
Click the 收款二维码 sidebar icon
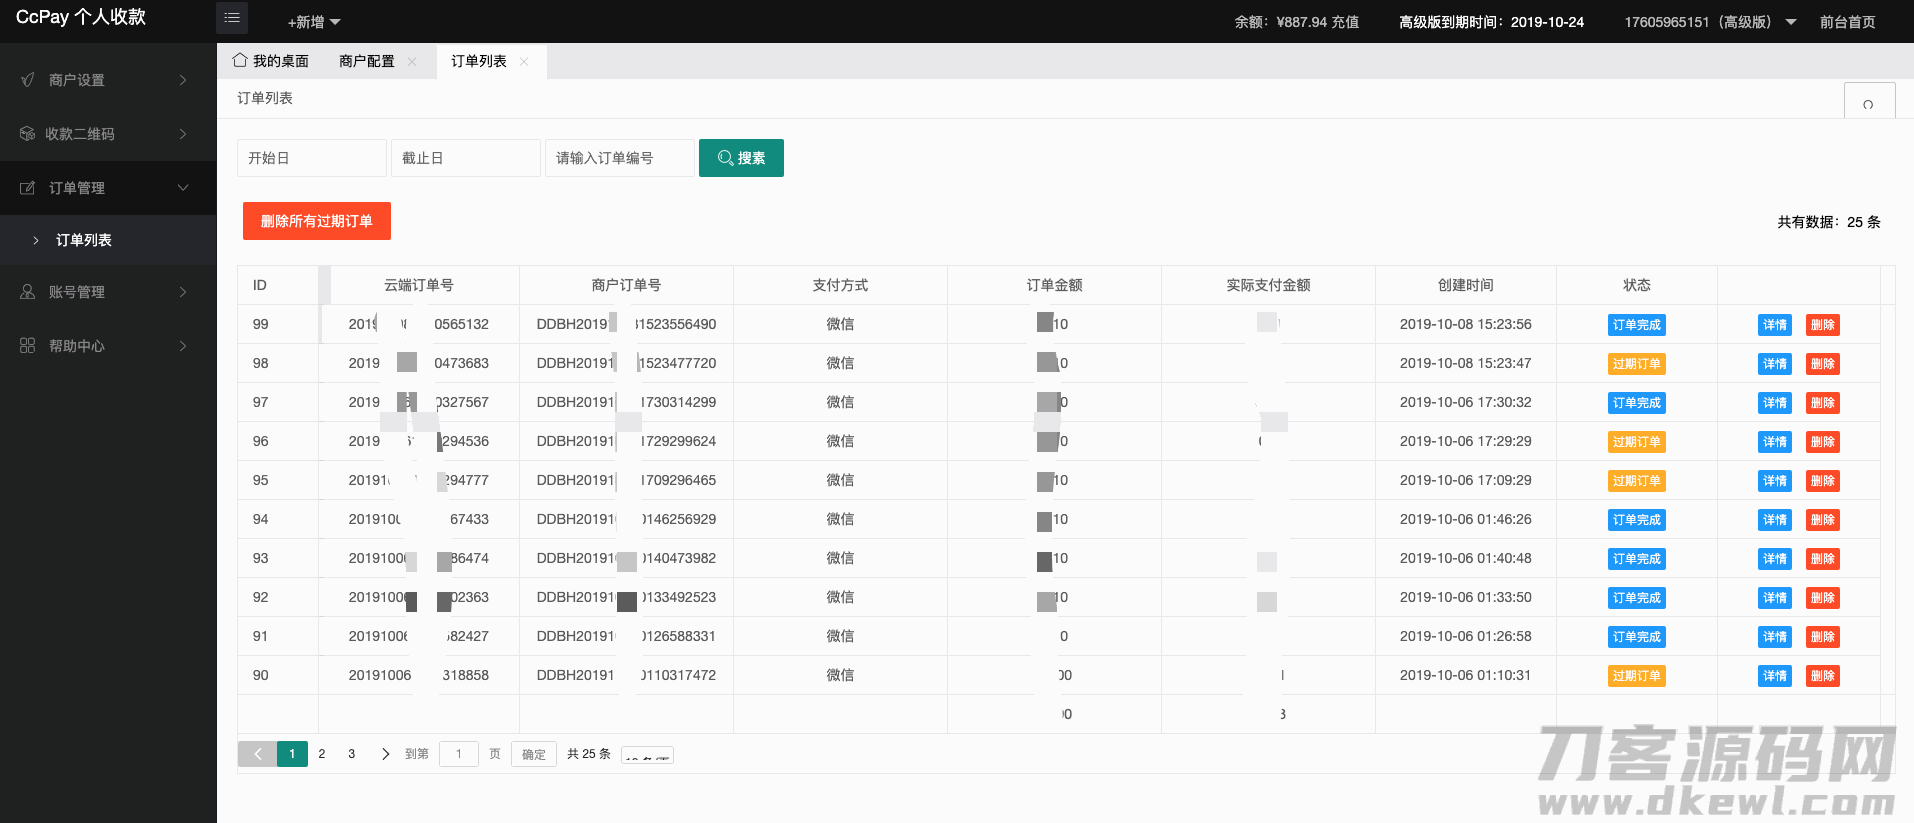(x=27, y=134)
